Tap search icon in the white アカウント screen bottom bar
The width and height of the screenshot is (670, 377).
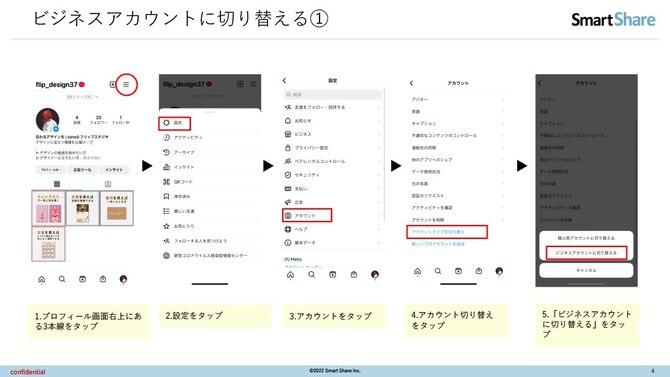[x=438, y=271]
